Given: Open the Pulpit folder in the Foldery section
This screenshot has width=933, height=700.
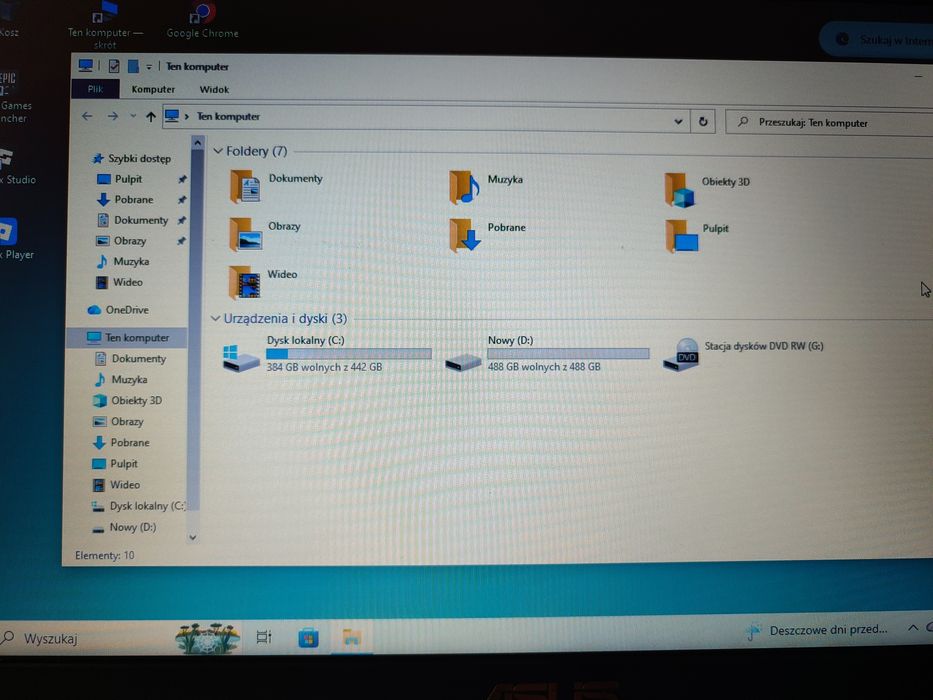Looking at the screenshot, I should point(697,236).
